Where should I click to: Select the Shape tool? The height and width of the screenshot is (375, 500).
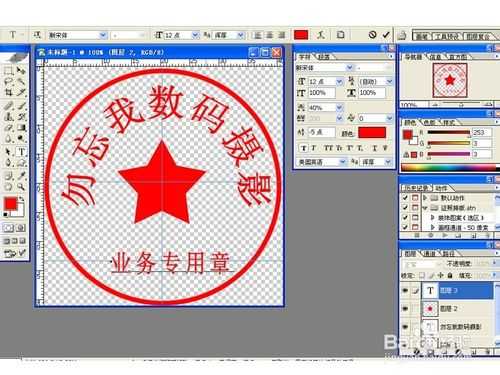(21, 163)
